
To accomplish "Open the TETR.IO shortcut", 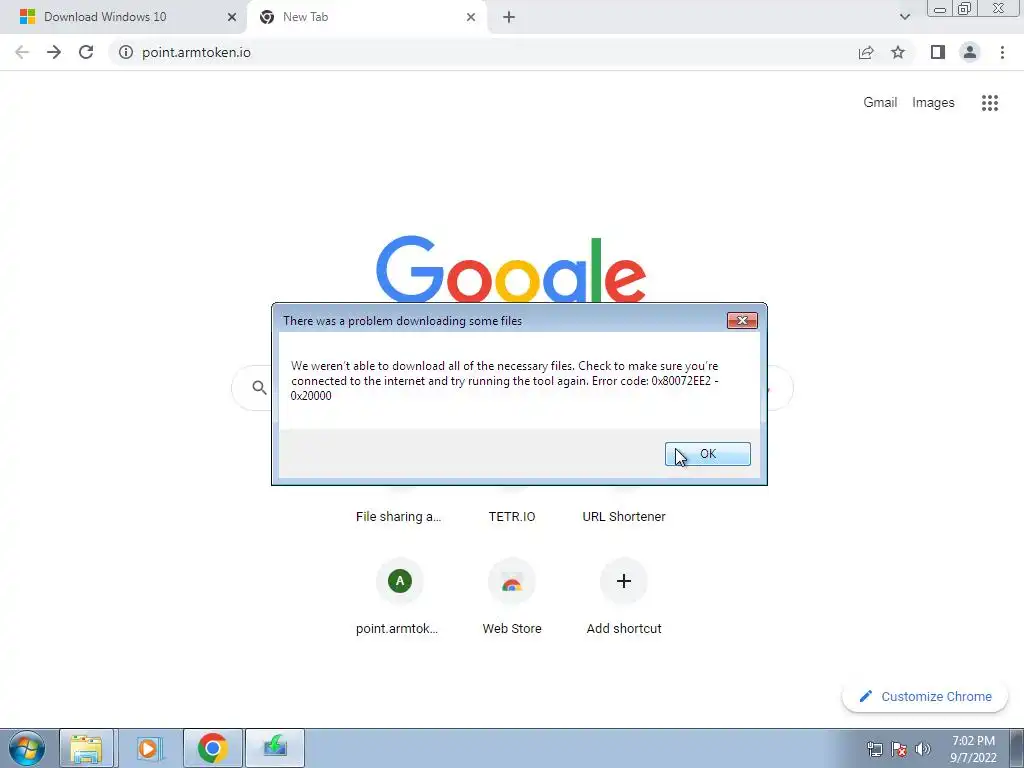I will click(x=511, y=516).
